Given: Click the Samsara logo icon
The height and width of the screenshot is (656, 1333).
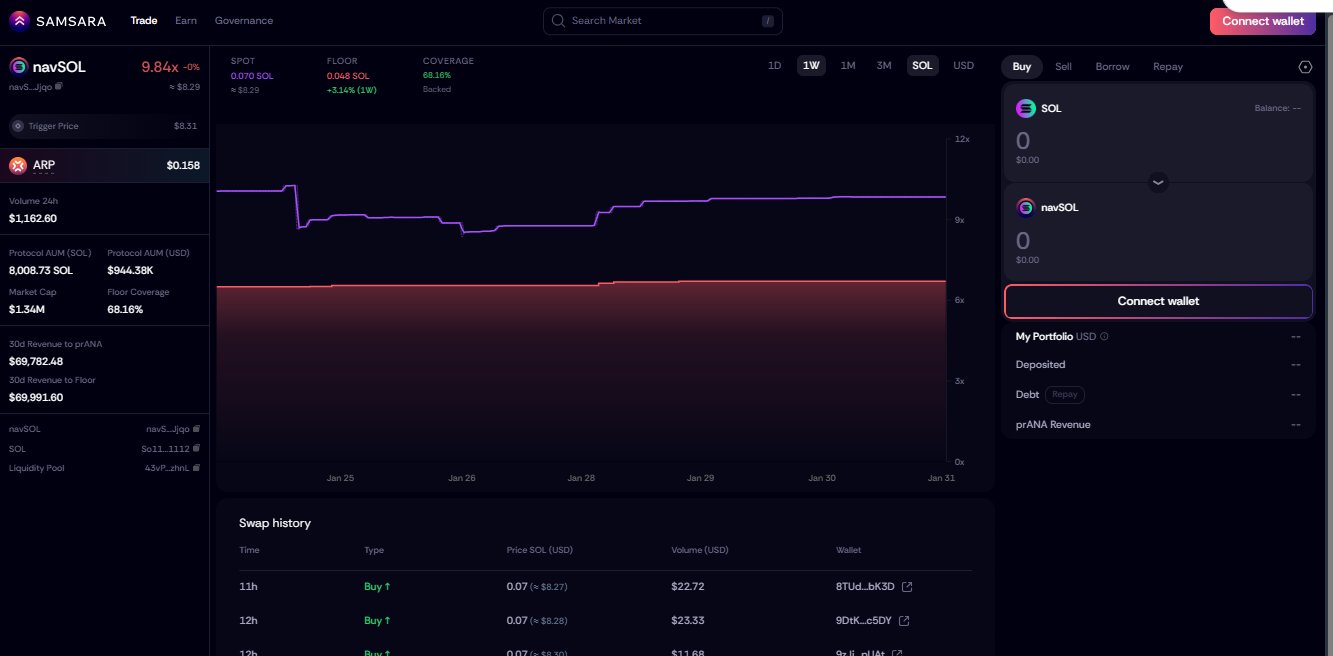Looking at the screenshot, I should (x=19, y=21).
